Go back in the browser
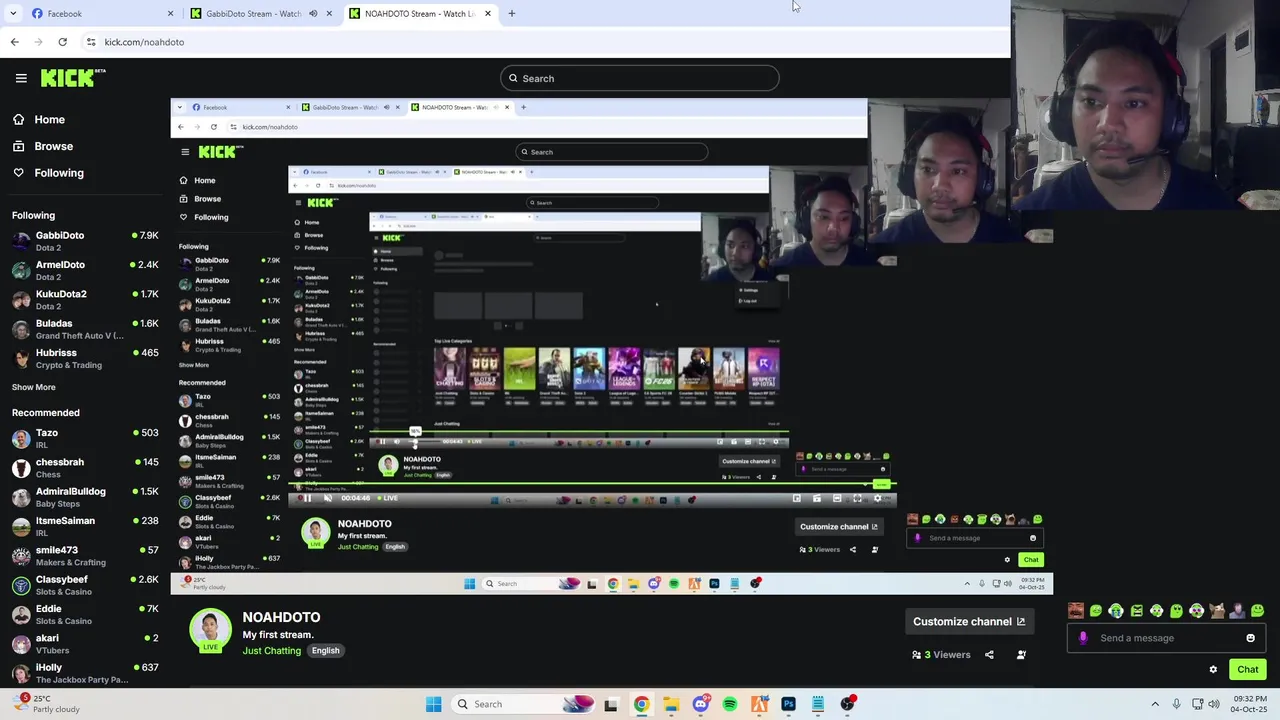 point(14,42)
